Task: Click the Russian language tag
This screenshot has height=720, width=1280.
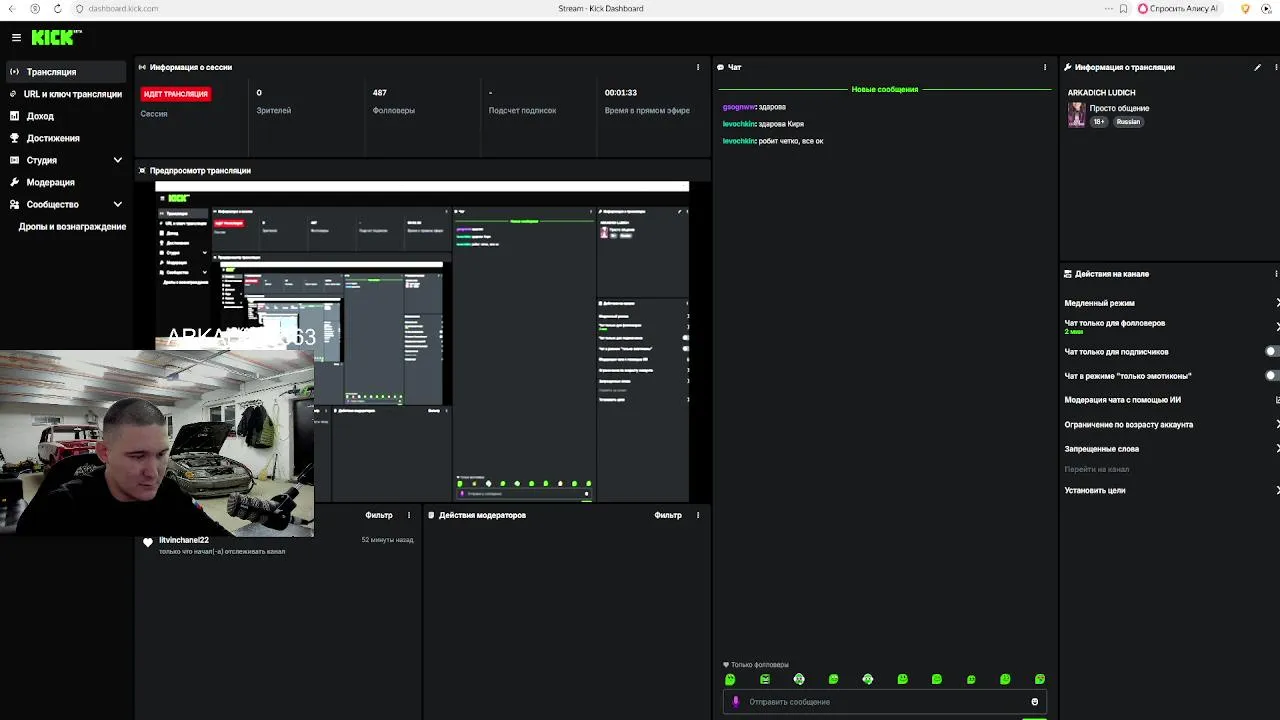Action: point(1128,122)
